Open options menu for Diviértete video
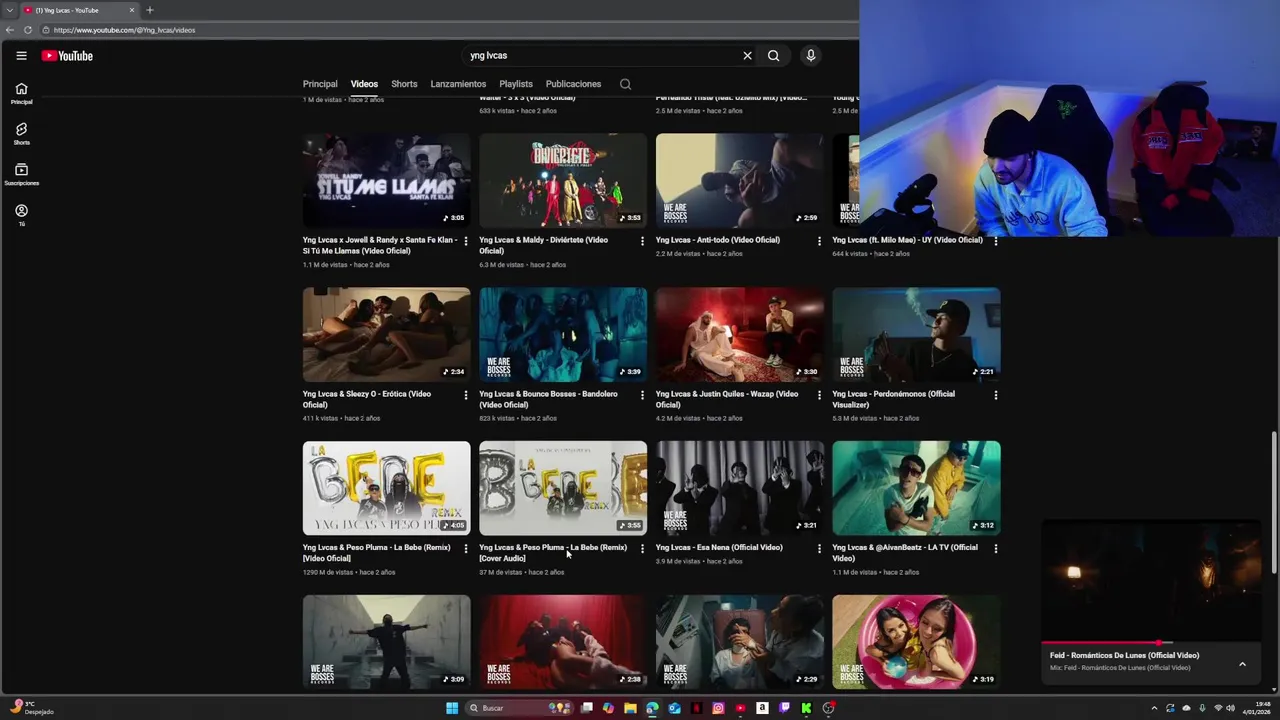This screenshot has width=1280, height=720. coord(642,241)
